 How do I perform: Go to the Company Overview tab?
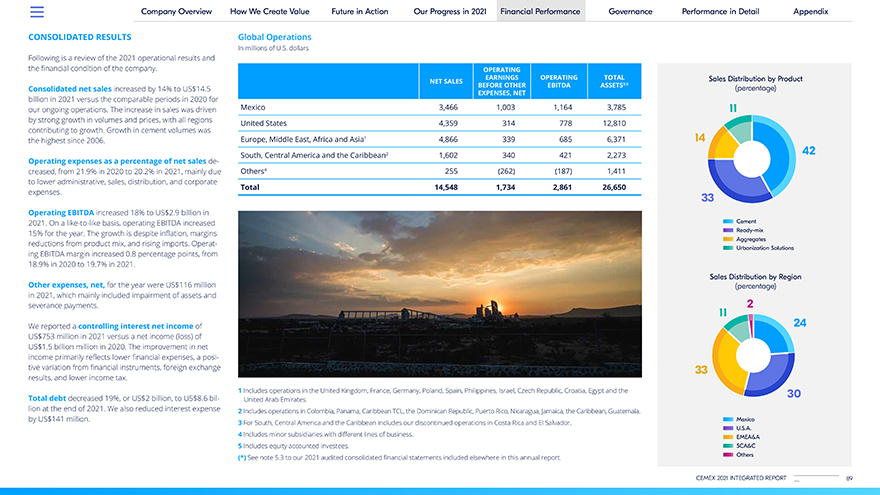pyautogui.click(x=176, y=11)
